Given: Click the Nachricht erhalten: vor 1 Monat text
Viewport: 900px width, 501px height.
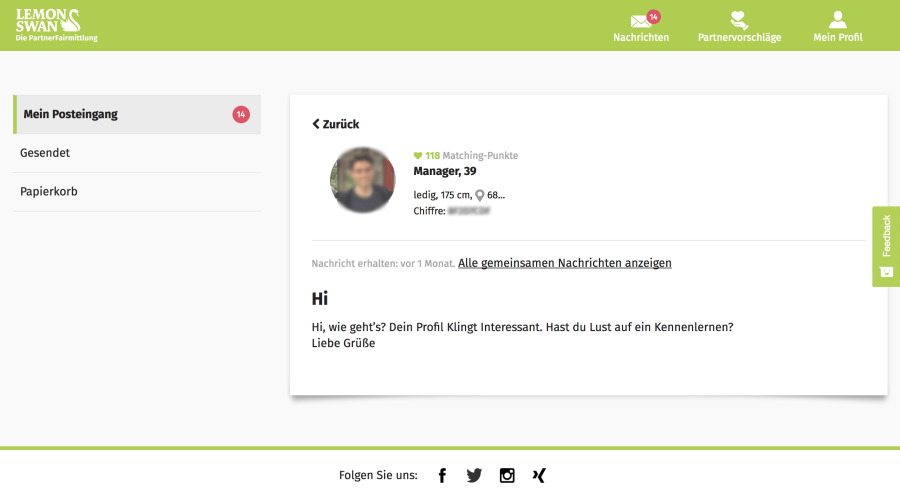Looking at the screenshot, I should click(383, 263).
